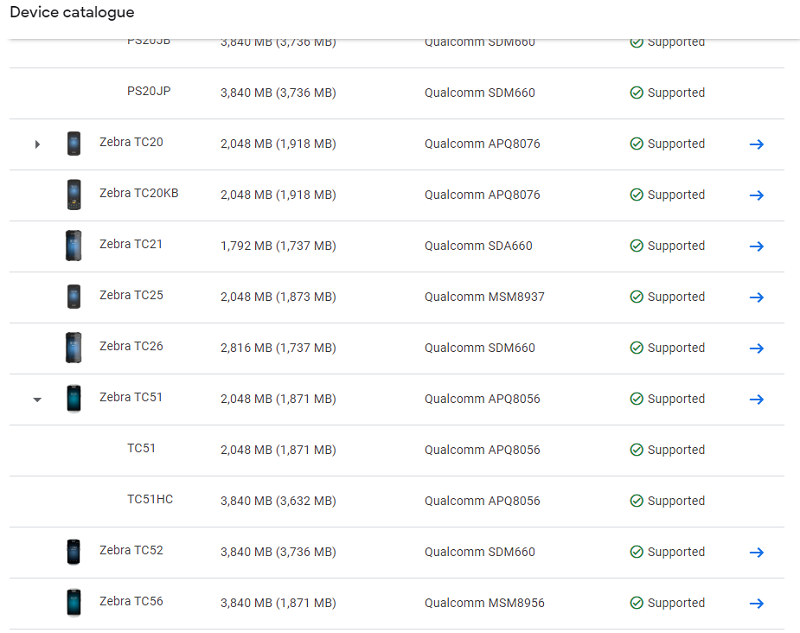Viewport: 800px width, 633px height.
Task: Click the 1,792 MB (1,737 MB) RAM value
Action: [278, 246]
